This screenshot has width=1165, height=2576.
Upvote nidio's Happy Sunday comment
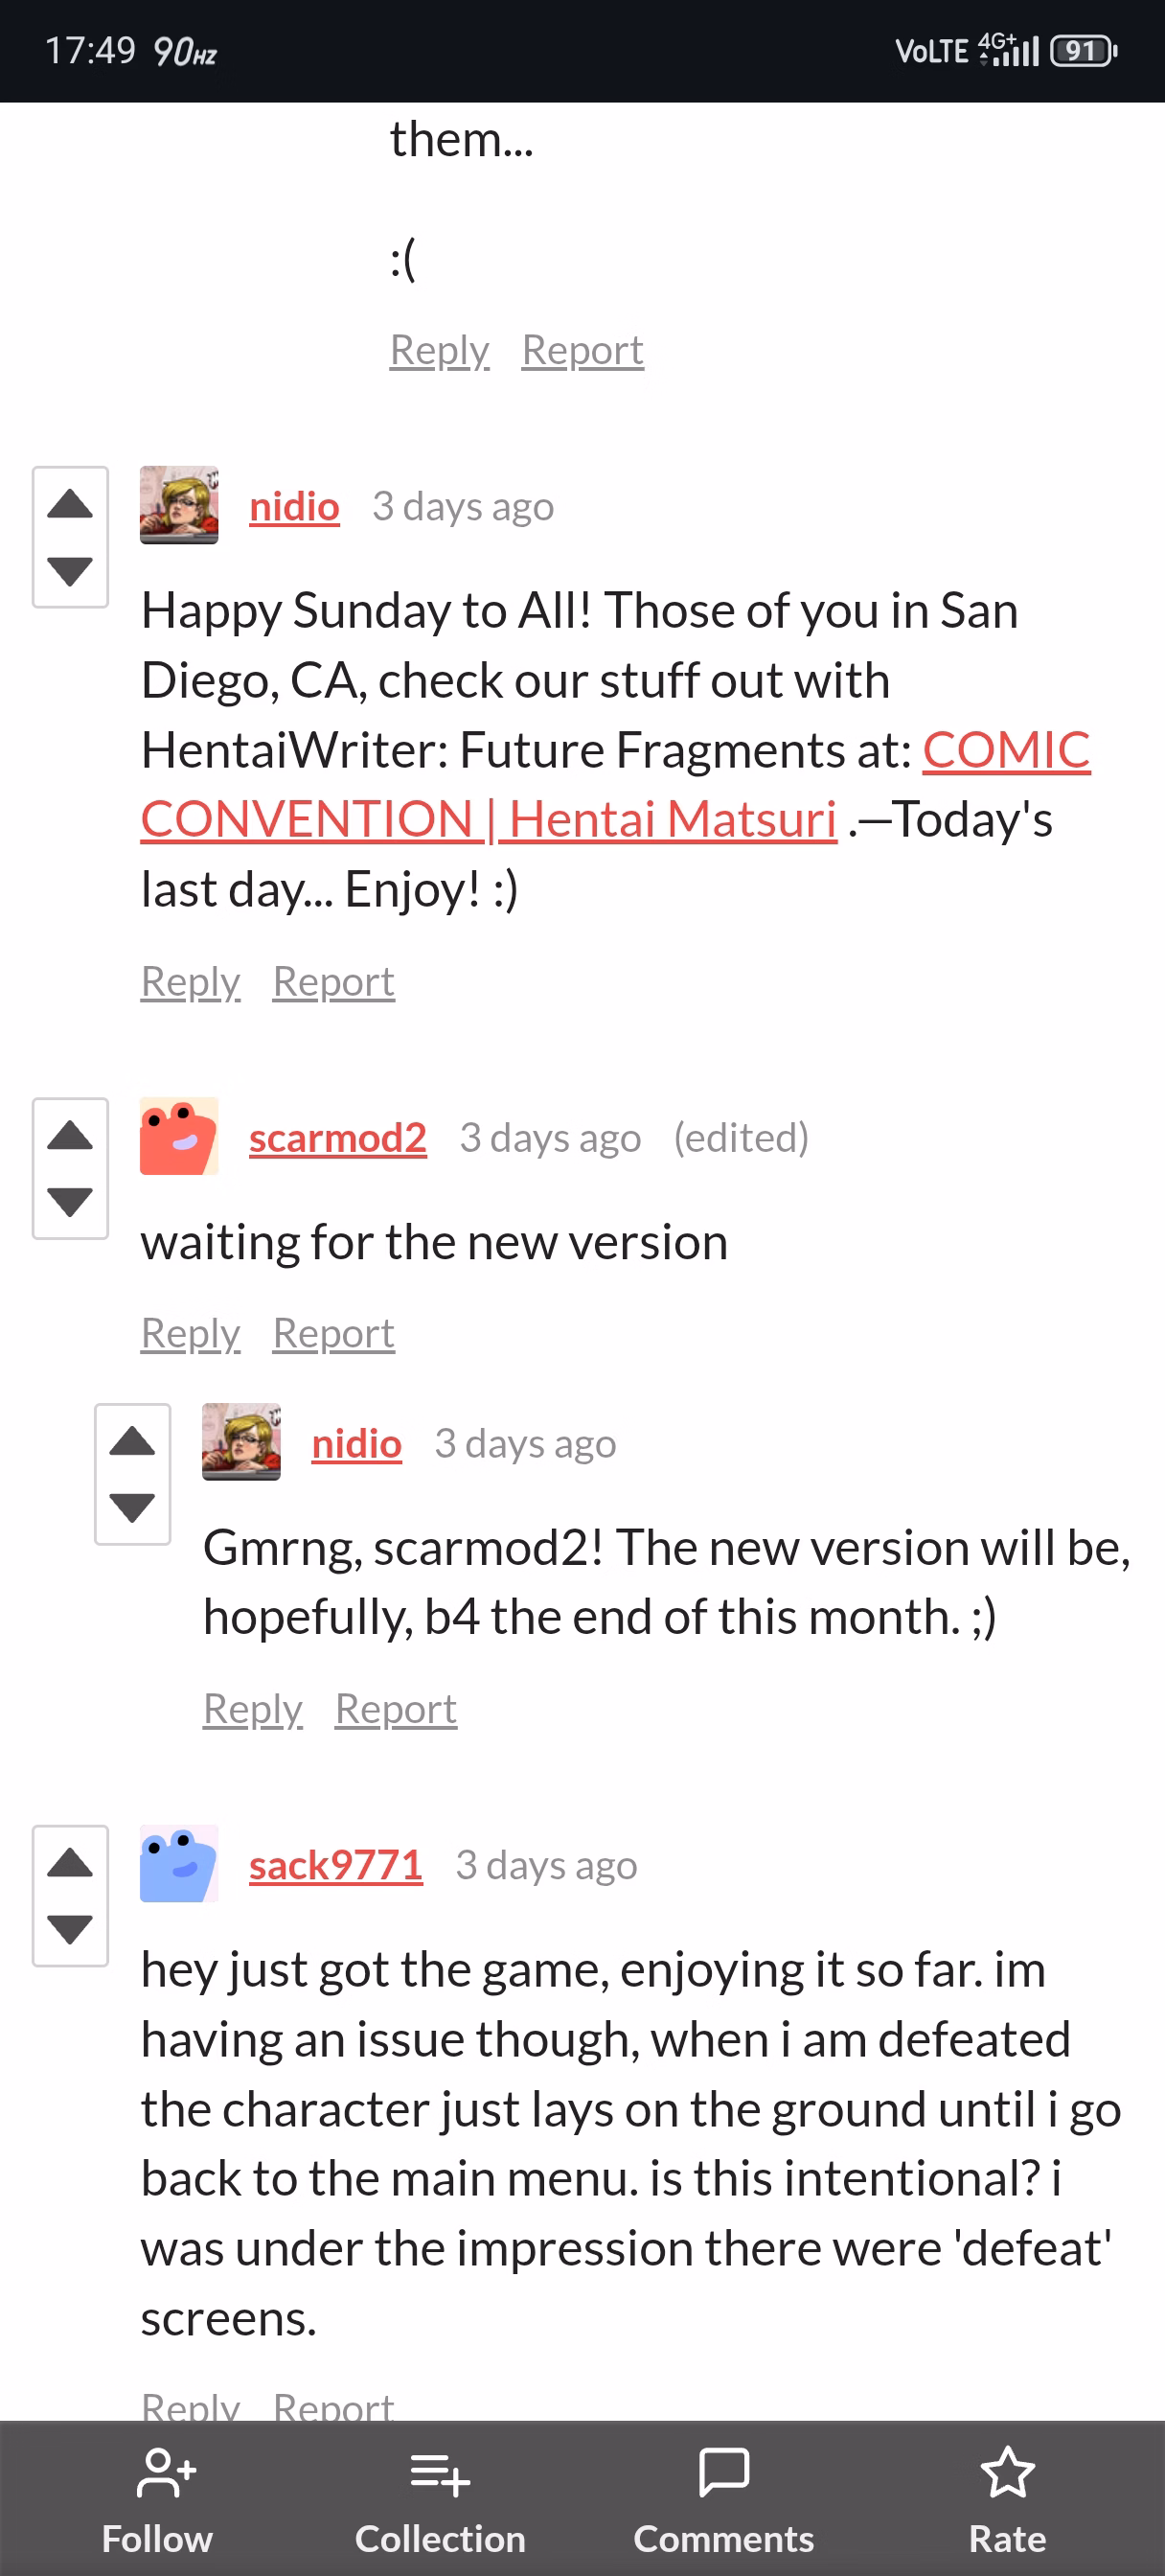tap(70, 504)
